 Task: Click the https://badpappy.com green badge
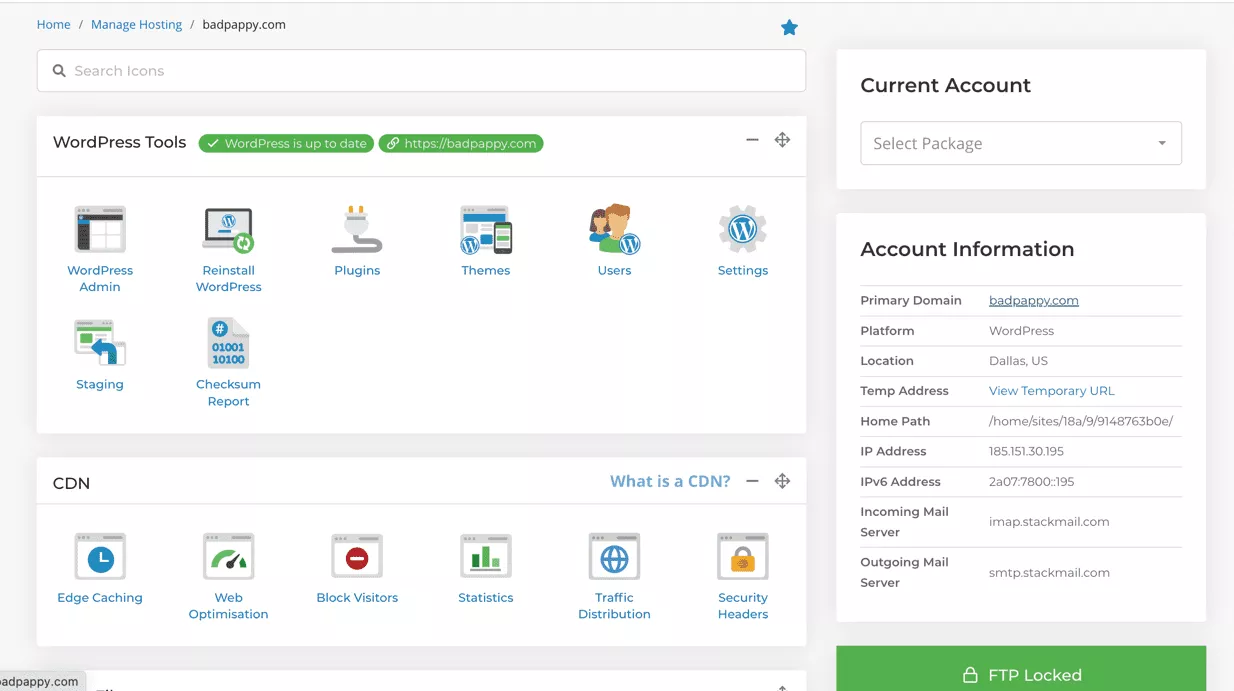coord(461,143)
